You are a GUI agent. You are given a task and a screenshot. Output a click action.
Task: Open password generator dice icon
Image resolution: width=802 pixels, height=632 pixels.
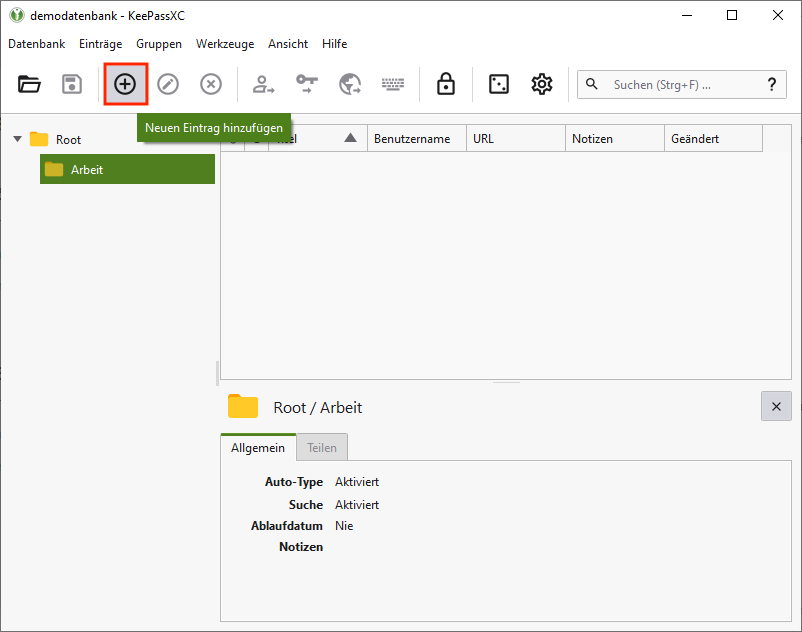[x=498, y=85]
